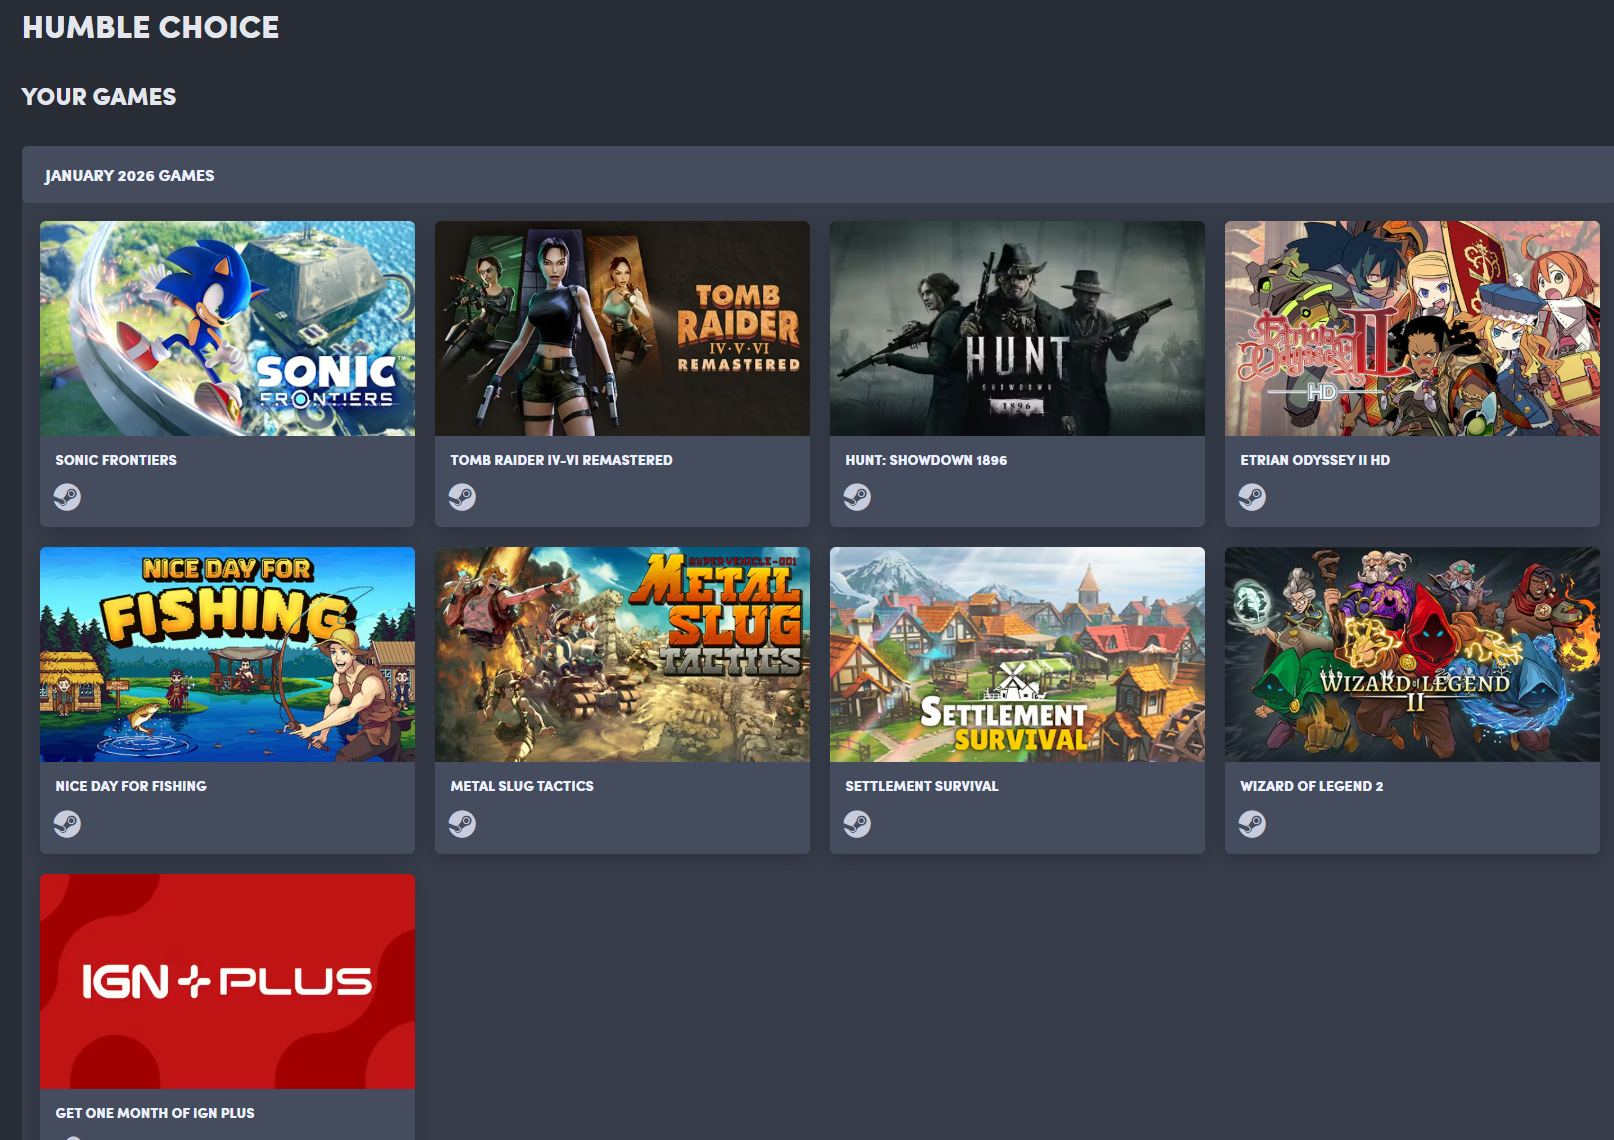This screenshot has height=1140, width=1614.
Task: Click Steam icon under Wizard of Legend 2
Action: 1252,824
